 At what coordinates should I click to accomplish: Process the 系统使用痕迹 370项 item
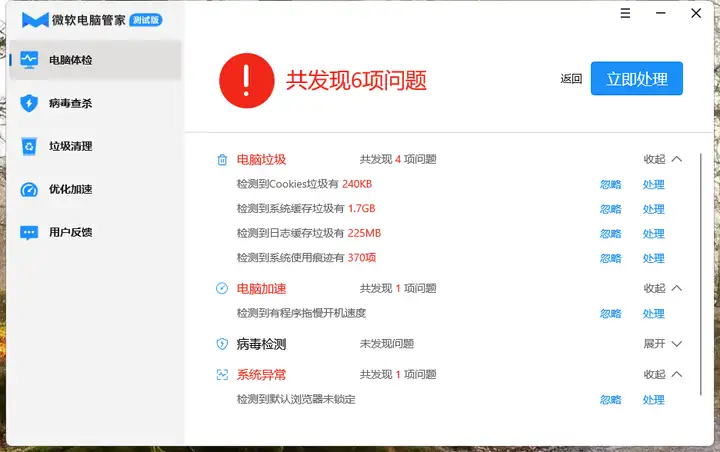point(653,259)
